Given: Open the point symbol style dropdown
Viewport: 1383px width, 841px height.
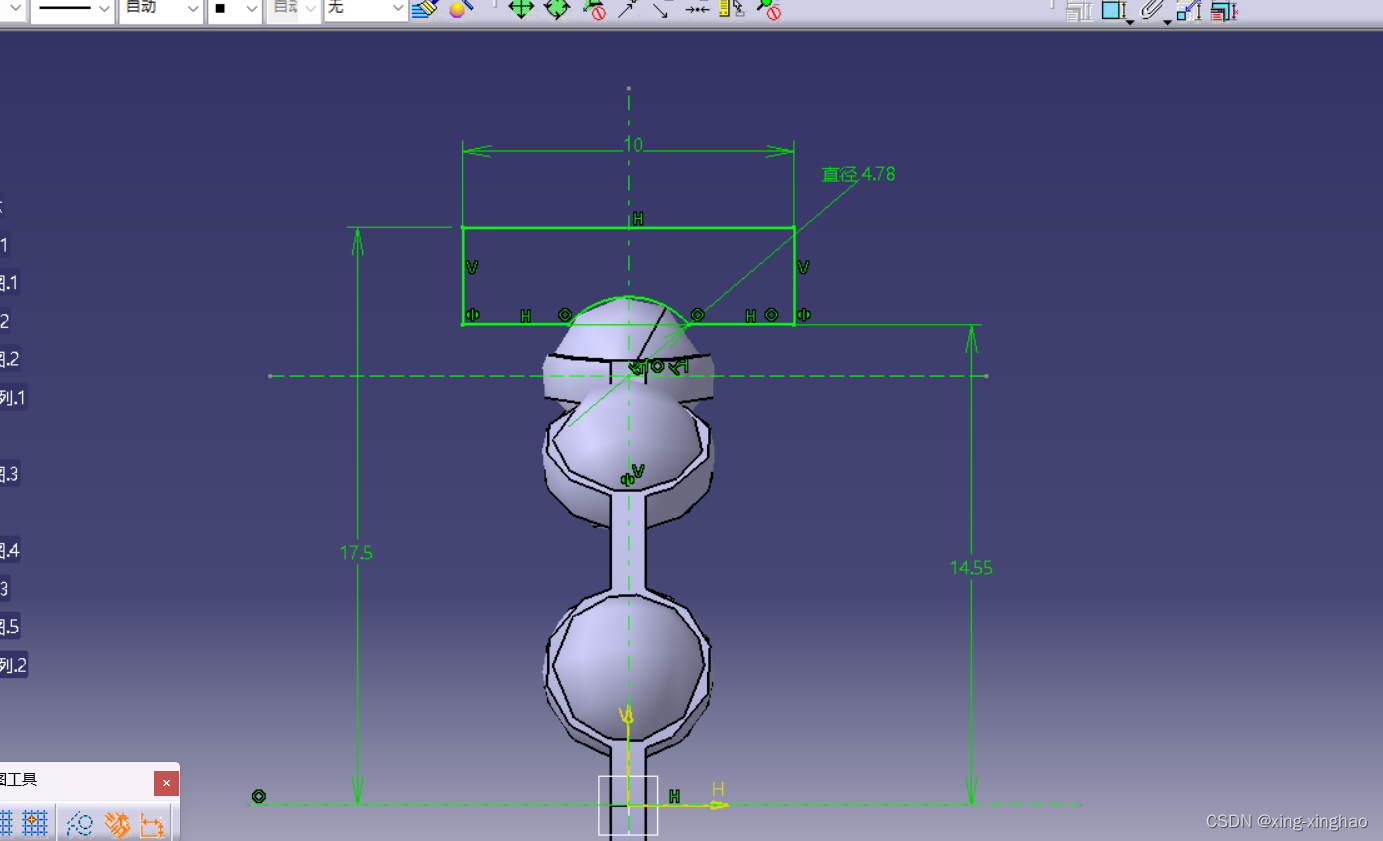Looking at the screenshot, I should pyautogui.click(x=230, y=10).
